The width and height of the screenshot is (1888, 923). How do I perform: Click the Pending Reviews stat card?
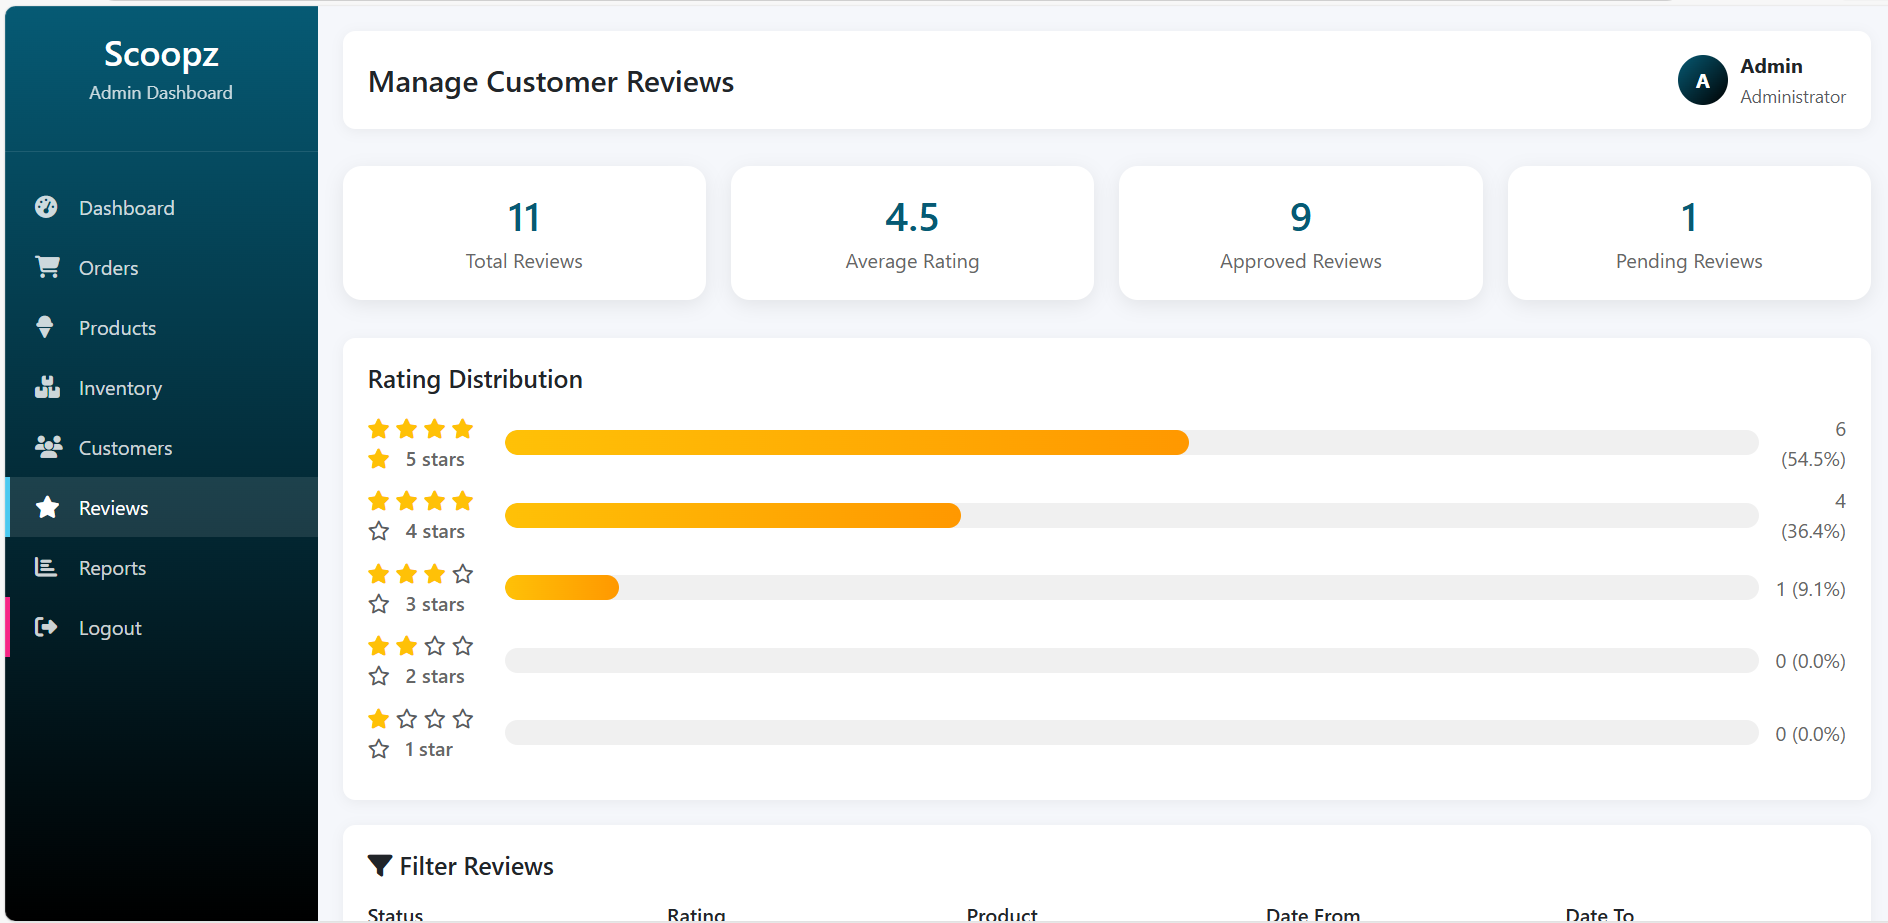coord(1688,233)
